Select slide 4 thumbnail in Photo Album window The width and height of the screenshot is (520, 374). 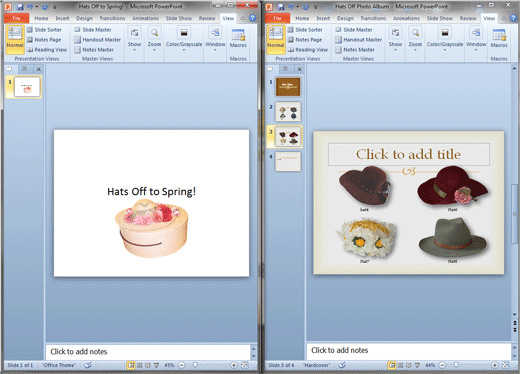click(288, 162)
